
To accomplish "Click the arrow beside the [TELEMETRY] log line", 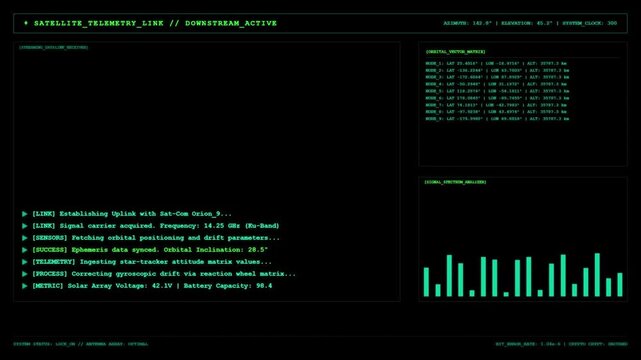I will point(25,262).
